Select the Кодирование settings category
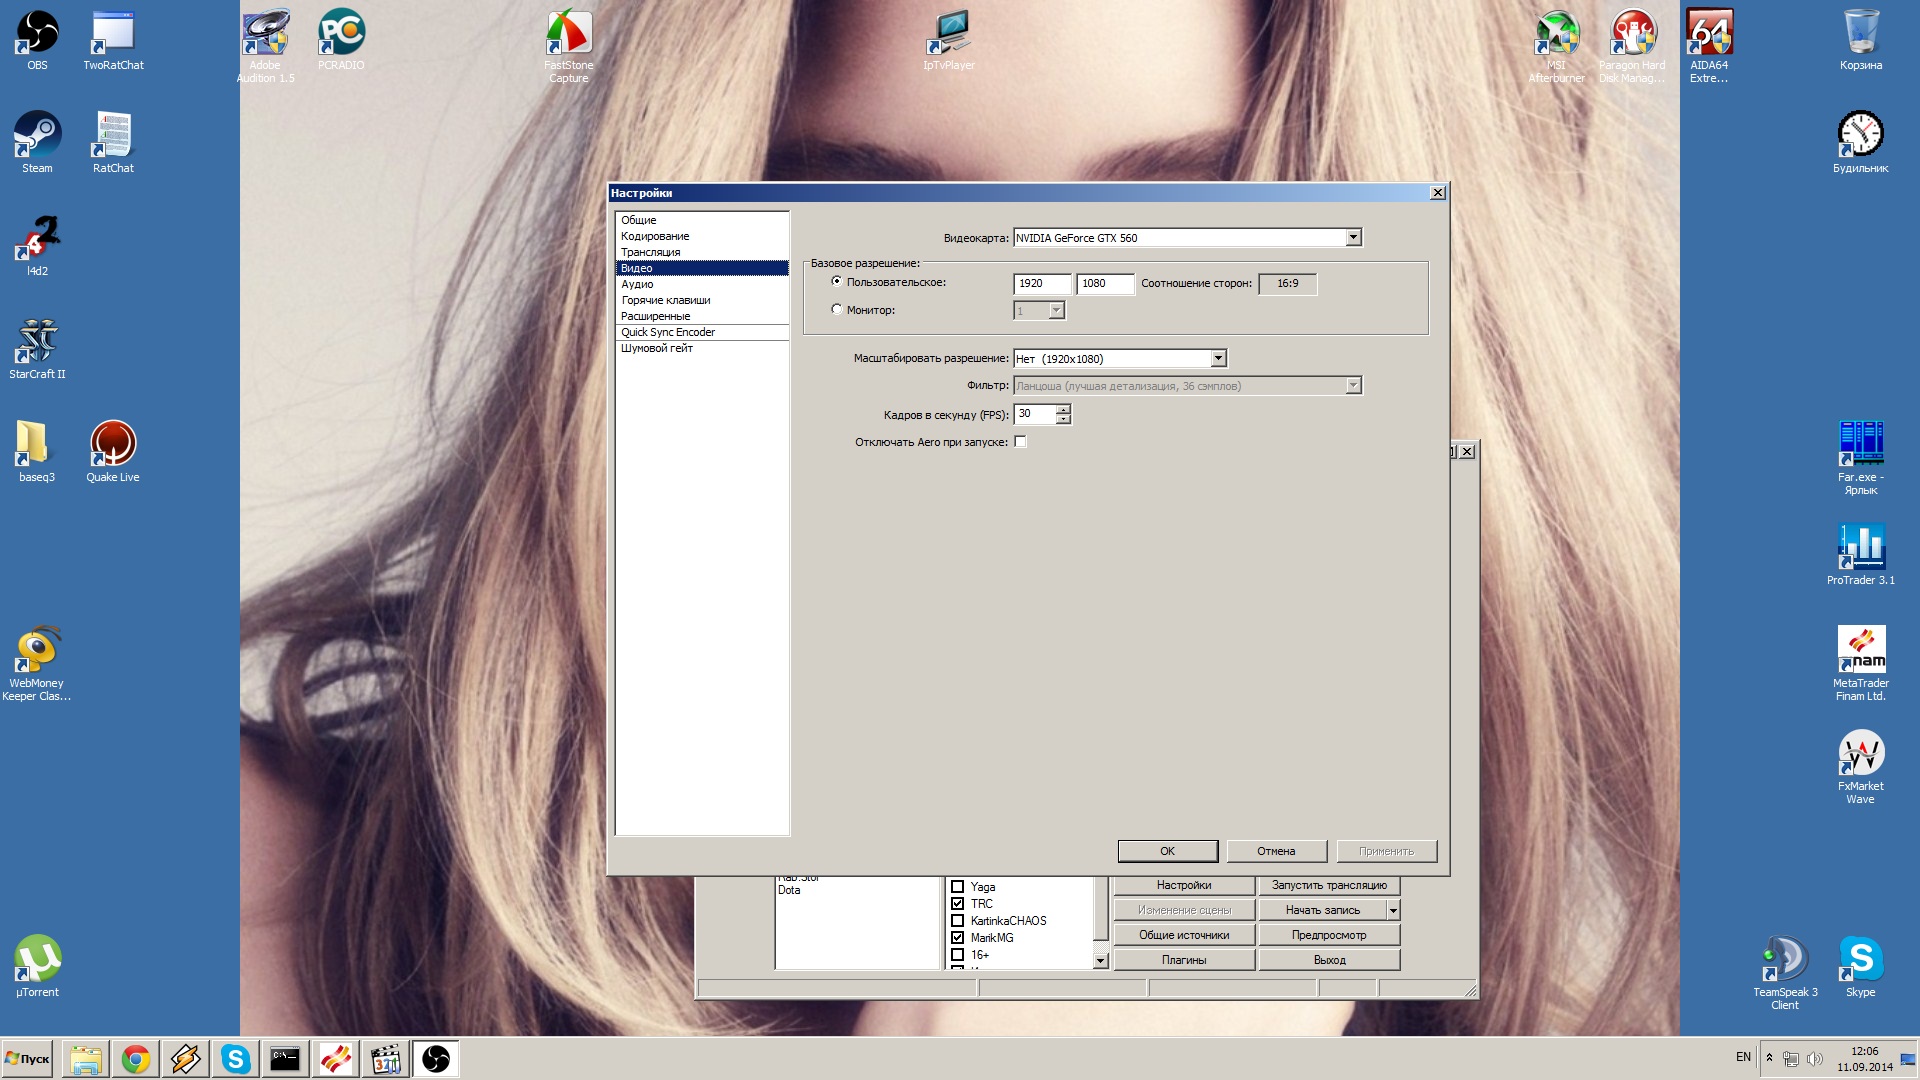The width and height of the screenshot is (1920, 1080). (x=655, y=236)
